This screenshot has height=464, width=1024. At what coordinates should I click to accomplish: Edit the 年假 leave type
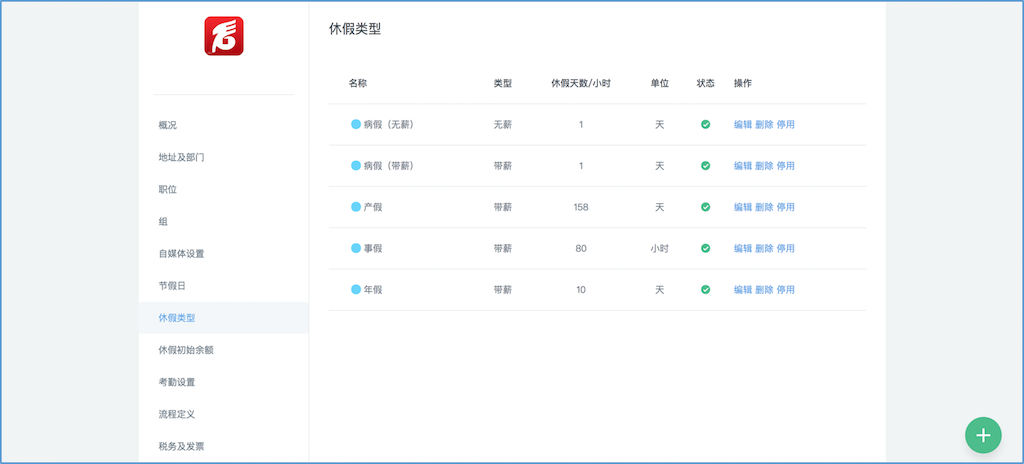[743, 290]
